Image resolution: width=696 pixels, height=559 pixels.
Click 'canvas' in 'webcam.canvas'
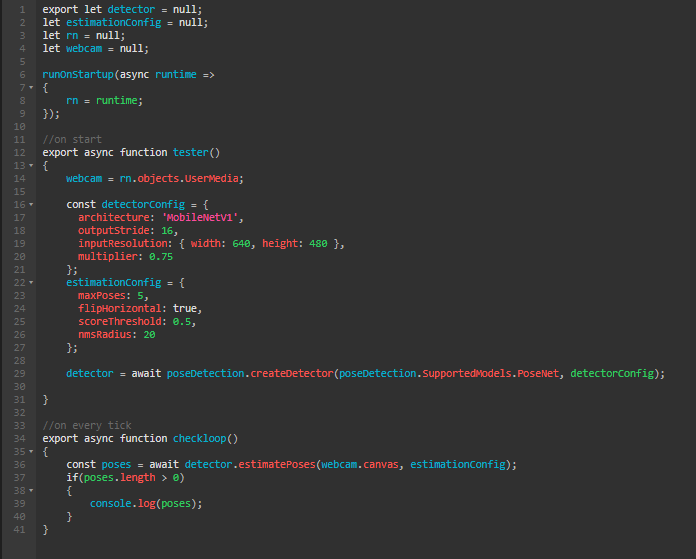(381, 464)
